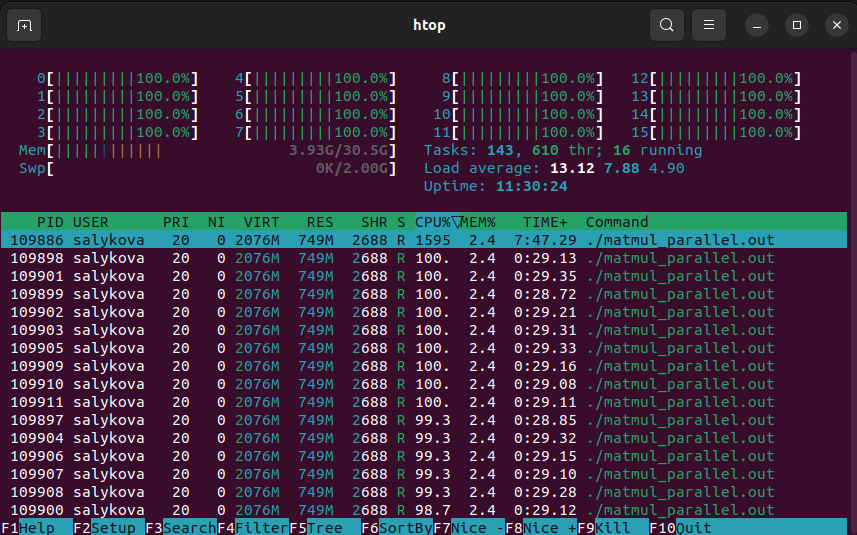Open the hamburger menu in title bar

coord(708,25)
